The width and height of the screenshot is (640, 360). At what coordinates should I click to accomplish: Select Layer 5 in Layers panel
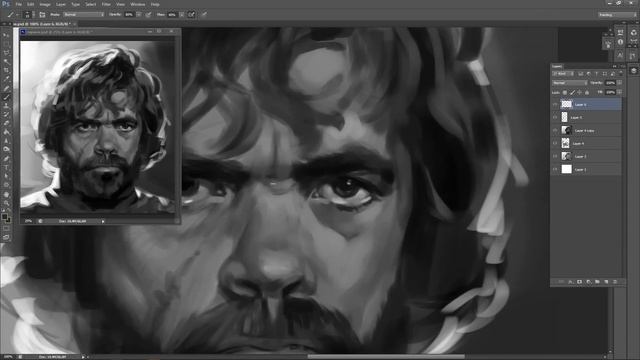pos(587,118)
